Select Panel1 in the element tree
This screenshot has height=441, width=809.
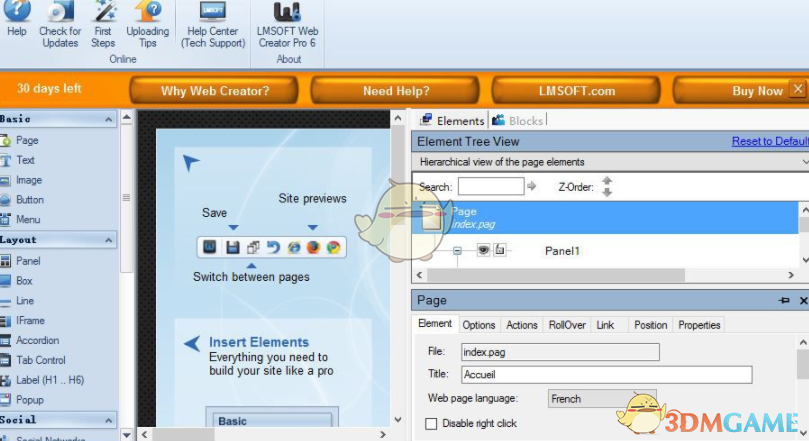tap(562, 251)
